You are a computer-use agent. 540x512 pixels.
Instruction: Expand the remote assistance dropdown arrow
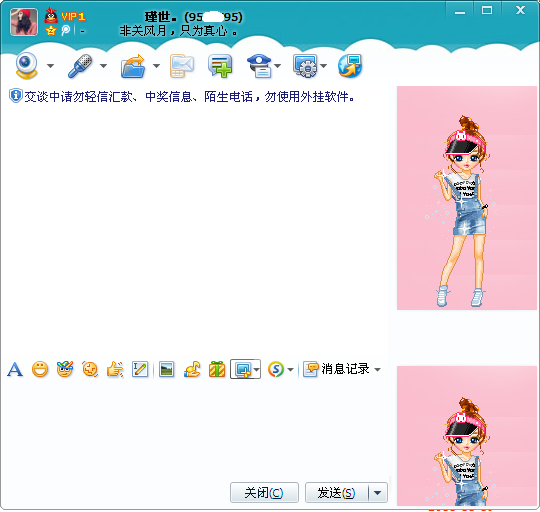tap(323, 66)
